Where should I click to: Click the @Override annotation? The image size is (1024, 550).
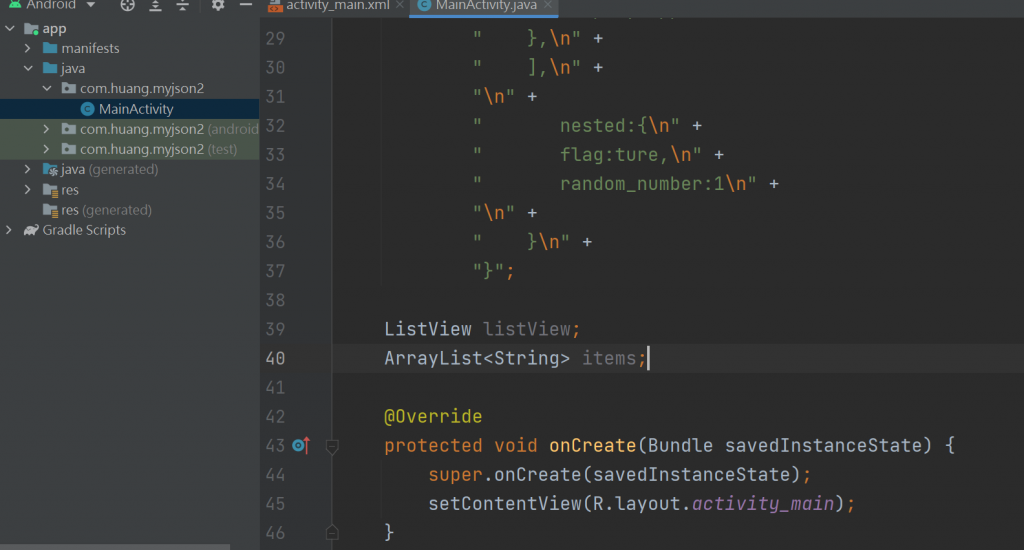pos(433,417)
